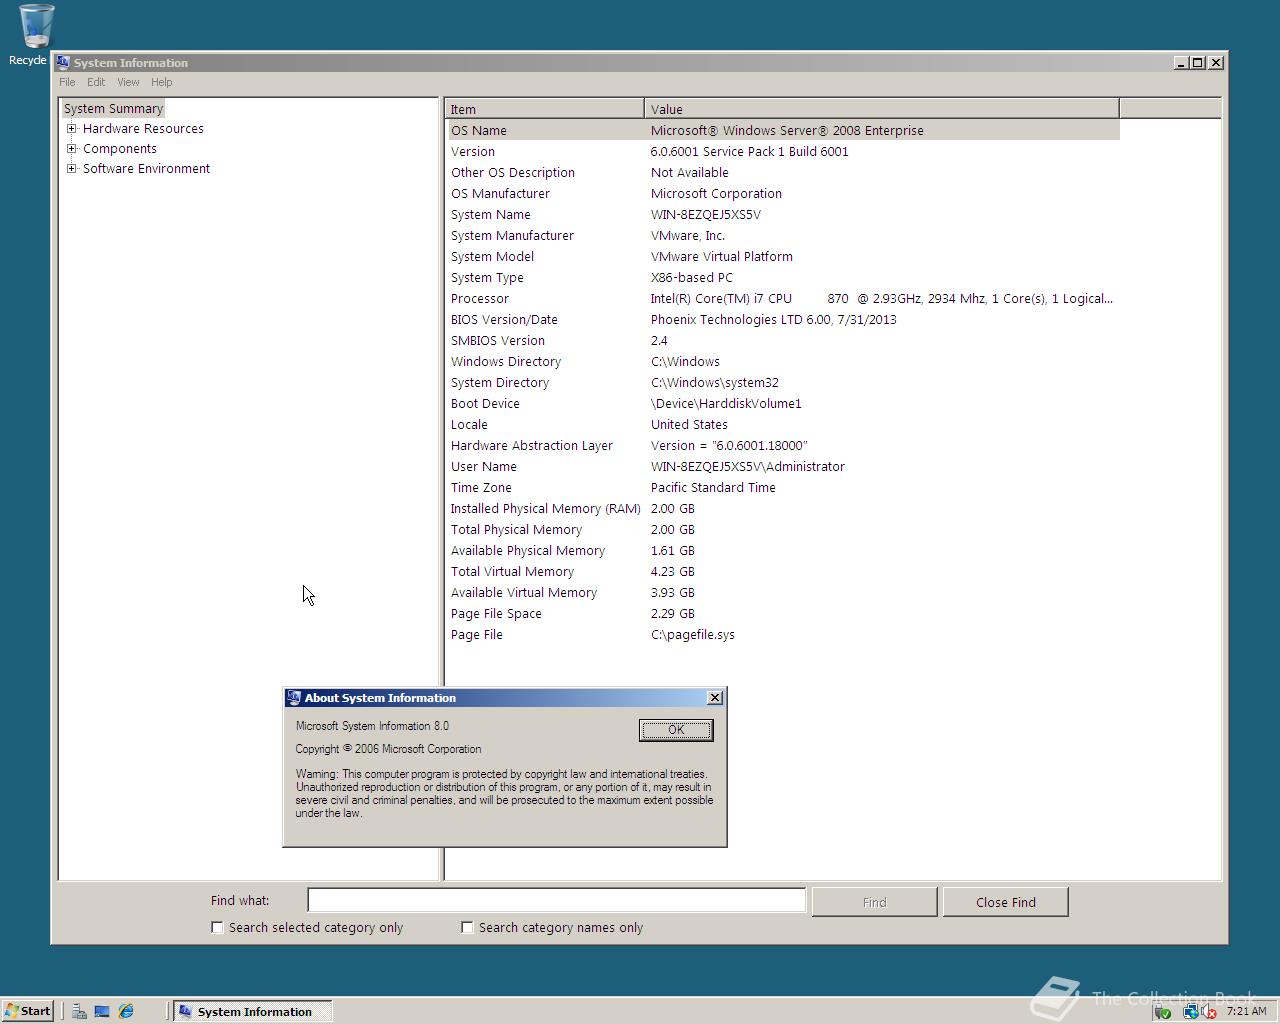Image resolution: width=1280 pixels, height=1024 pixels.
Task: Select the OS Manufacturer row
Action: tap(783, 193)
